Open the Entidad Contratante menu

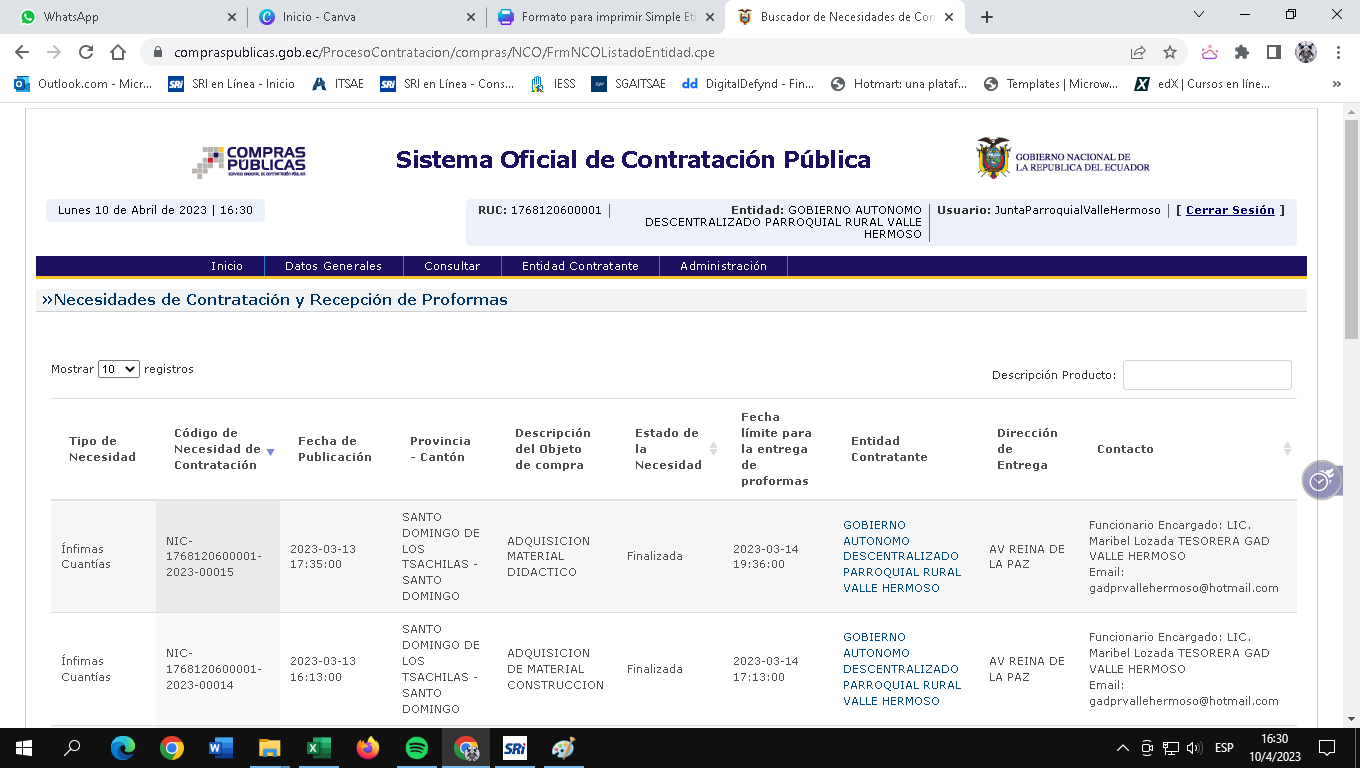pos(579,266)
